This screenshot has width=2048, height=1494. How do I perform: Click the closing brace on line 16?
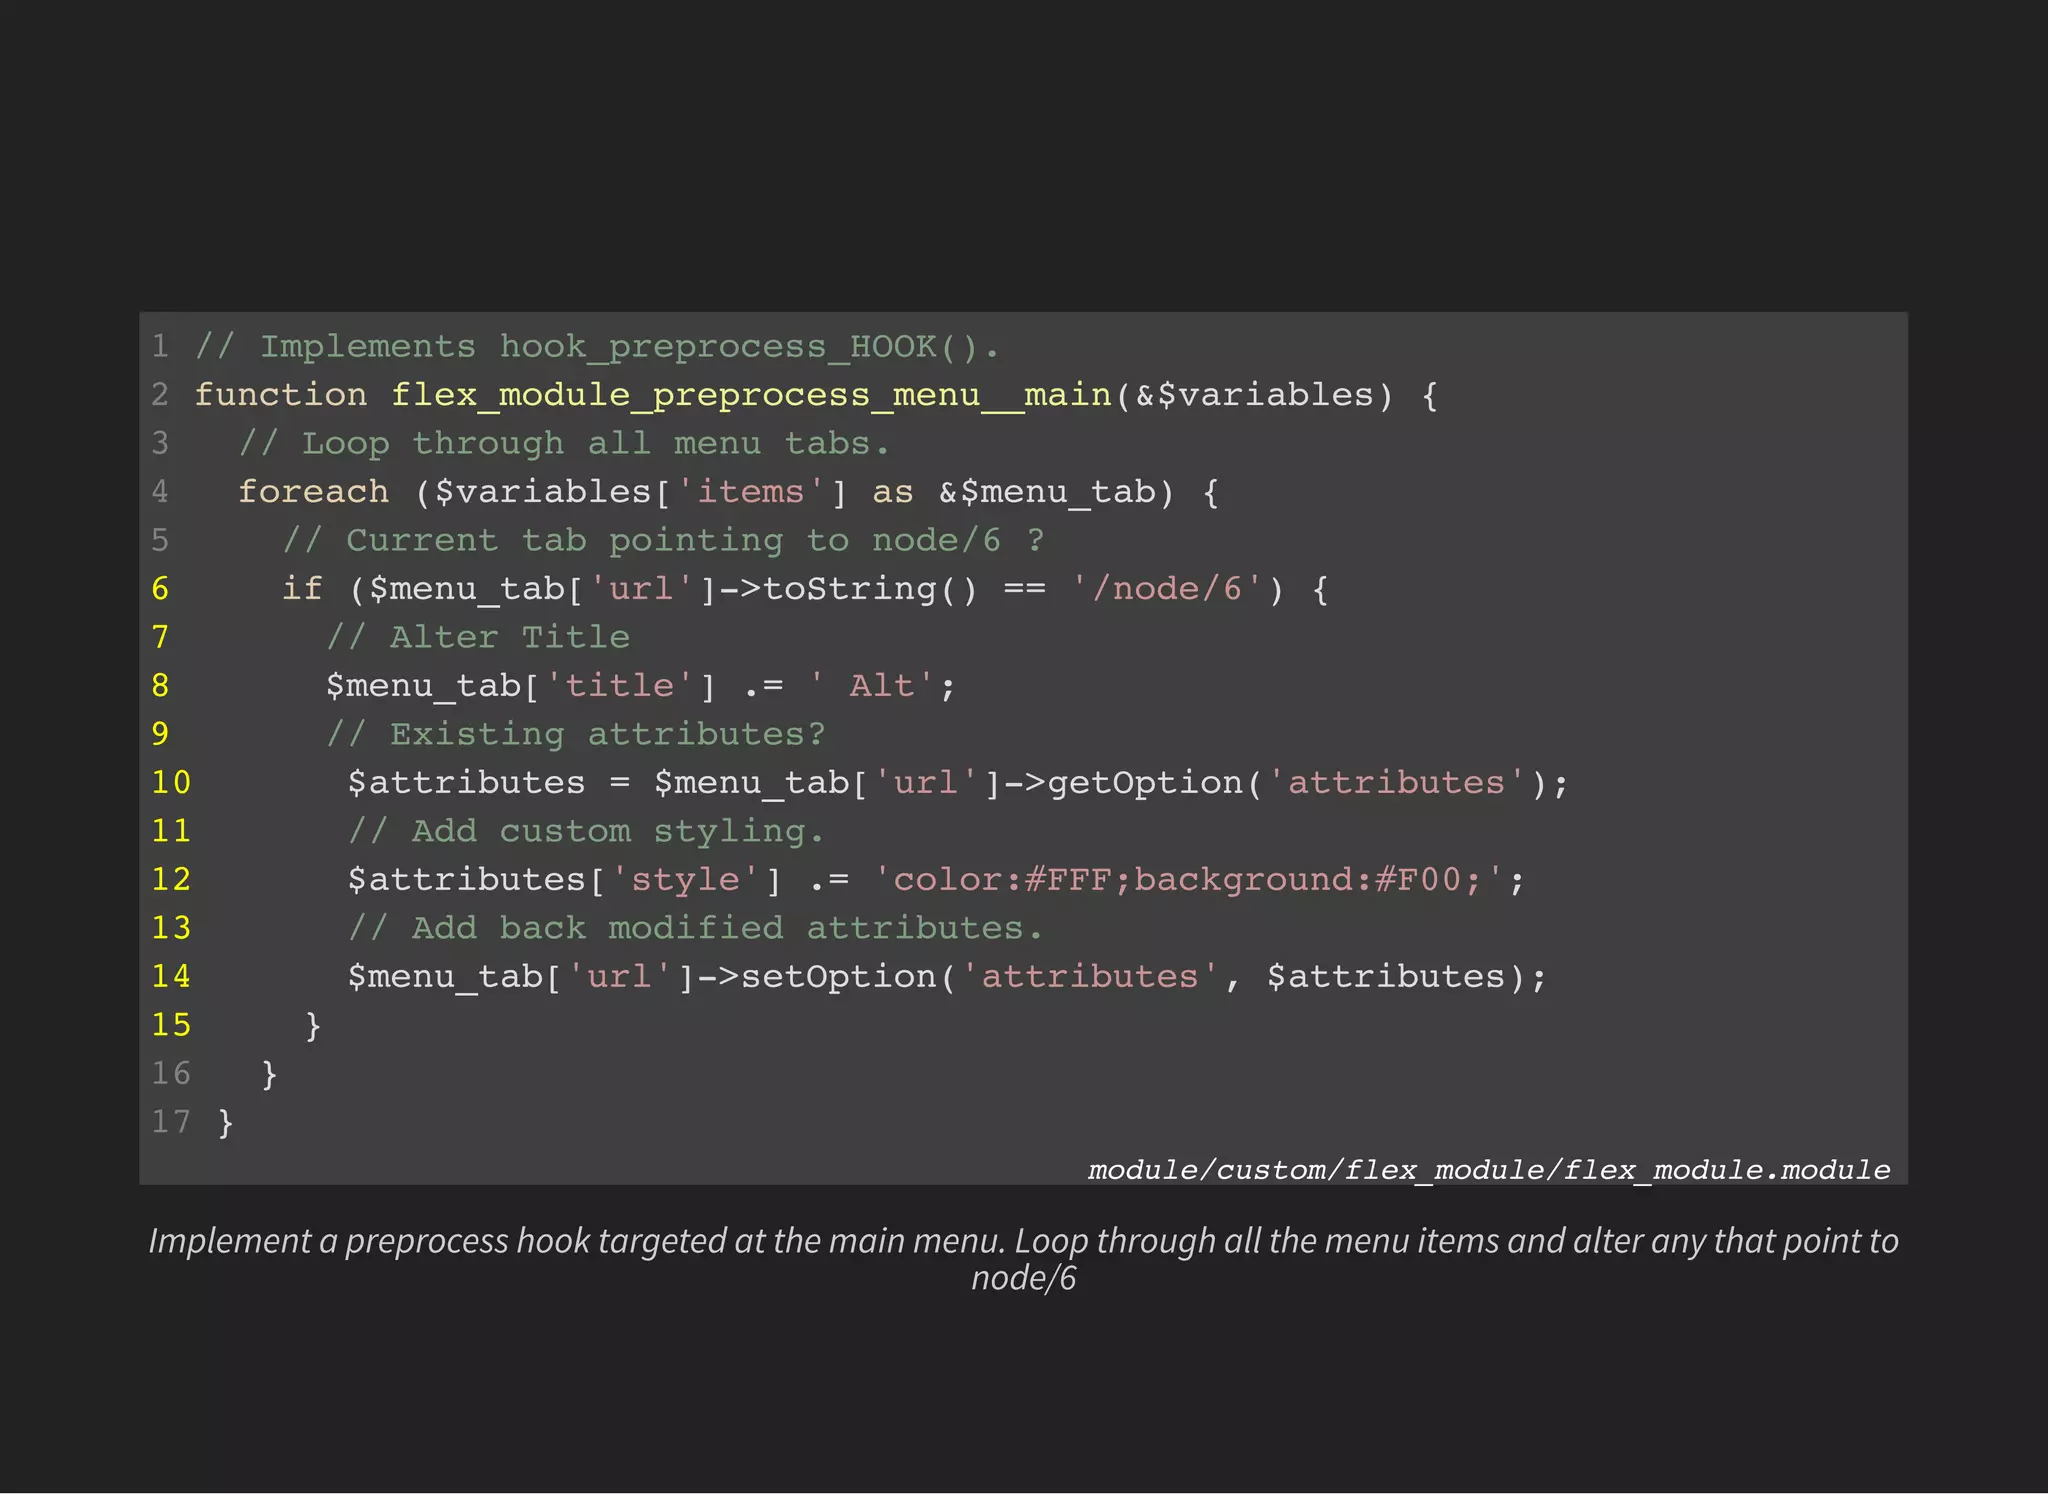269,1074
